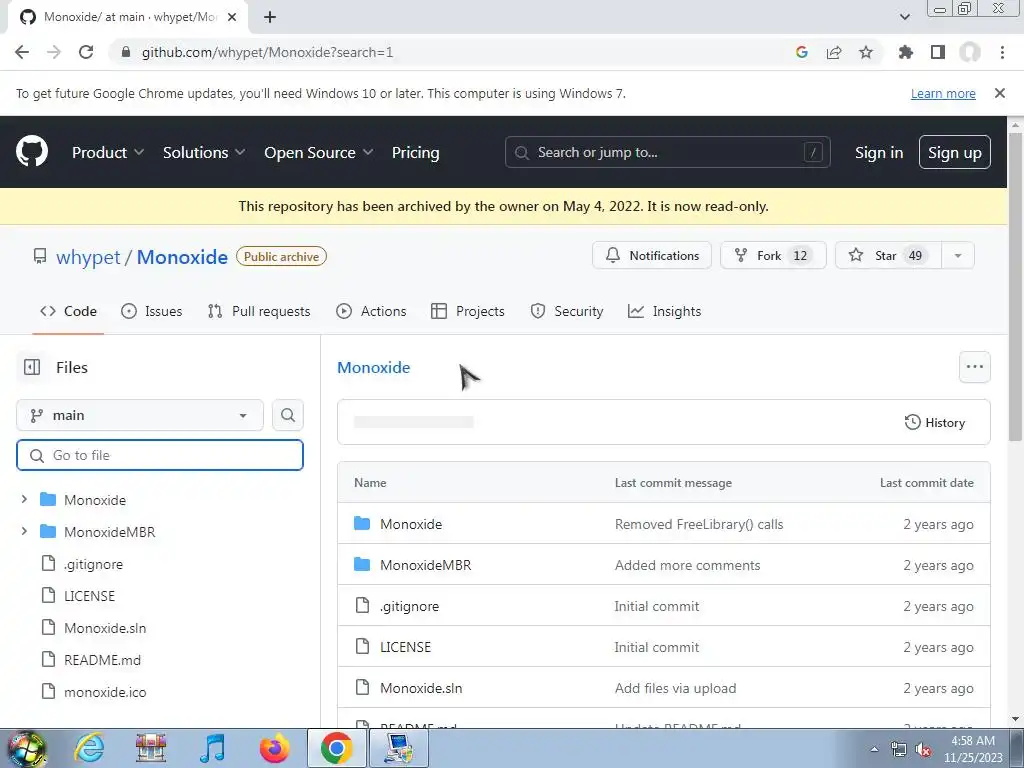
Task: Open the main branch dropdown
Action: point(140,415)
